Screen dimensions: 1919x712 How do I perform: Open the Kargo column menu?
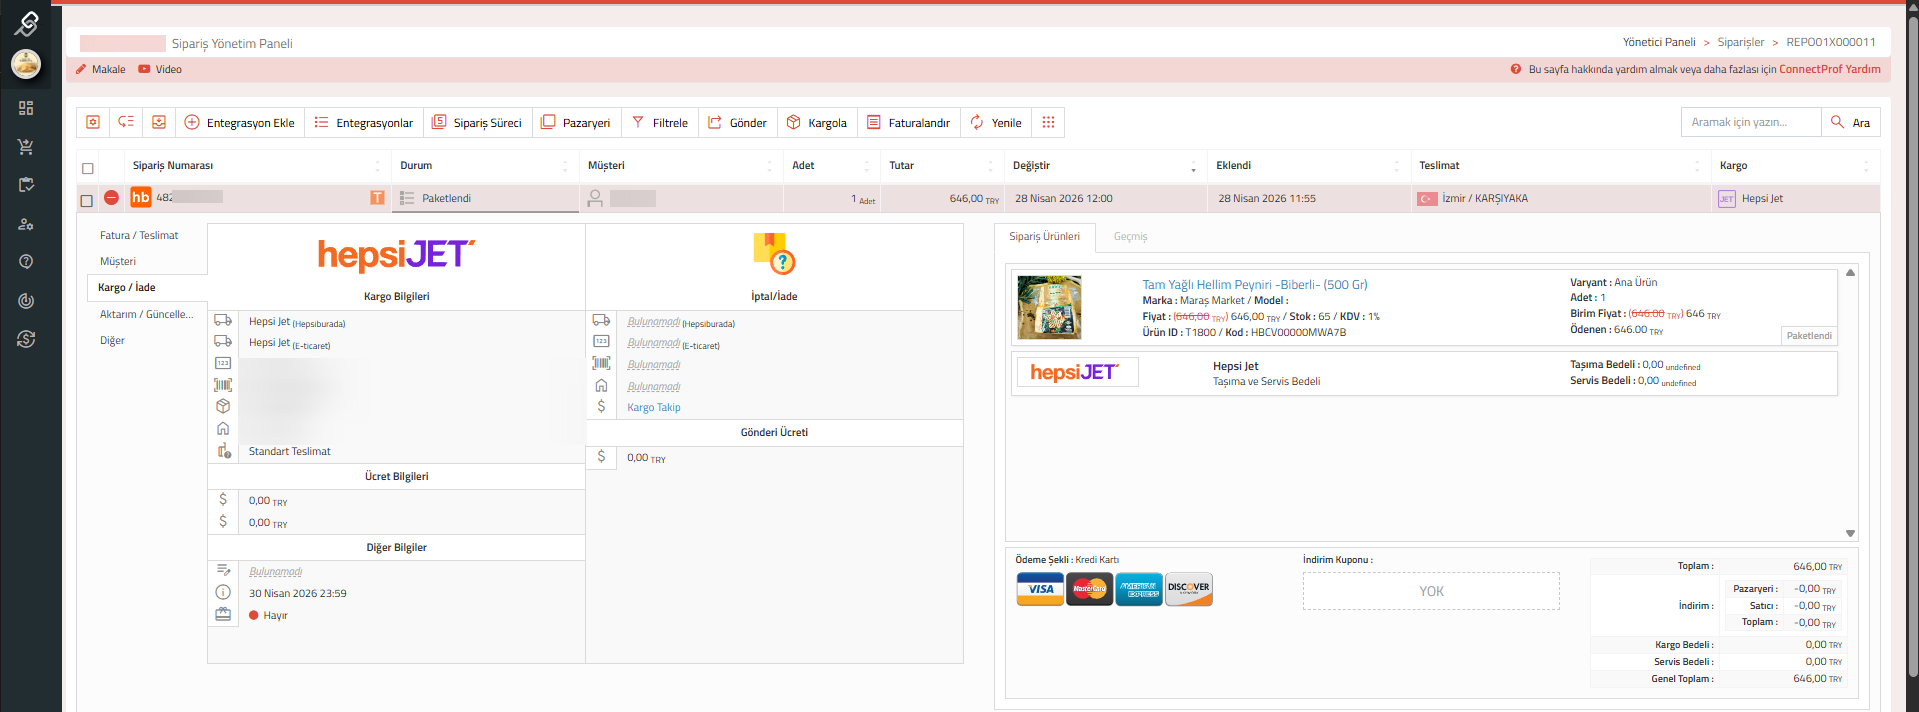[1866, 166]
